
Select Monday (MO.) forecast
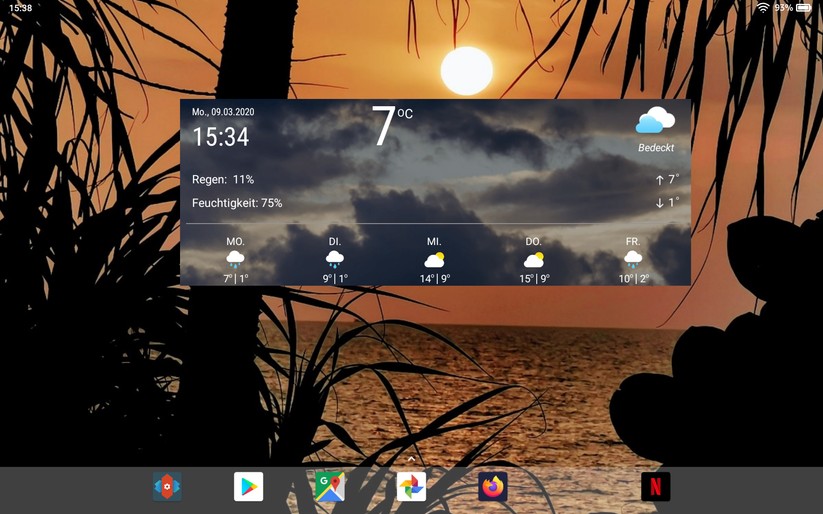[x=235, y=260]
